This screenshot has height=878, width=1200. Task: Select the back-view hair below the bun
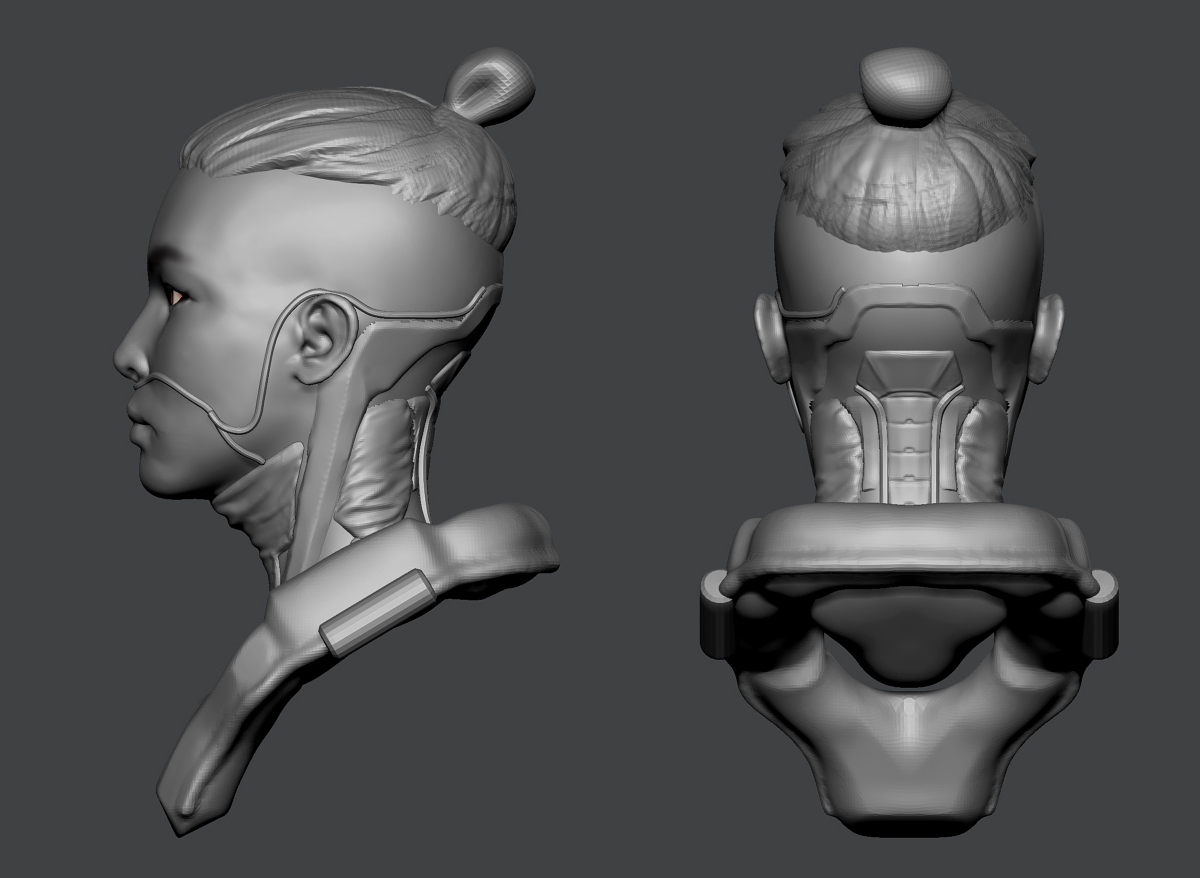click(x=909, y=177)
